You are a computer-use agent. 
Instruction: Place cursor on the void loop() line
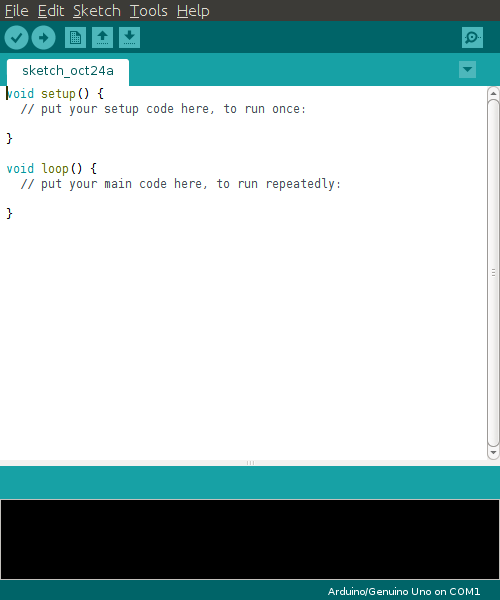[x=52, y=169]
